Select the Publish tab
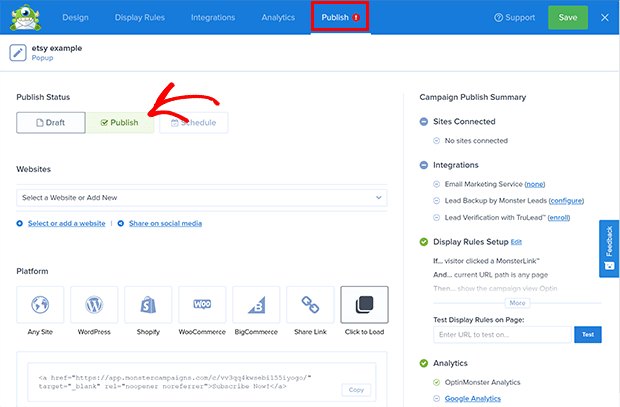 [340, 17]
